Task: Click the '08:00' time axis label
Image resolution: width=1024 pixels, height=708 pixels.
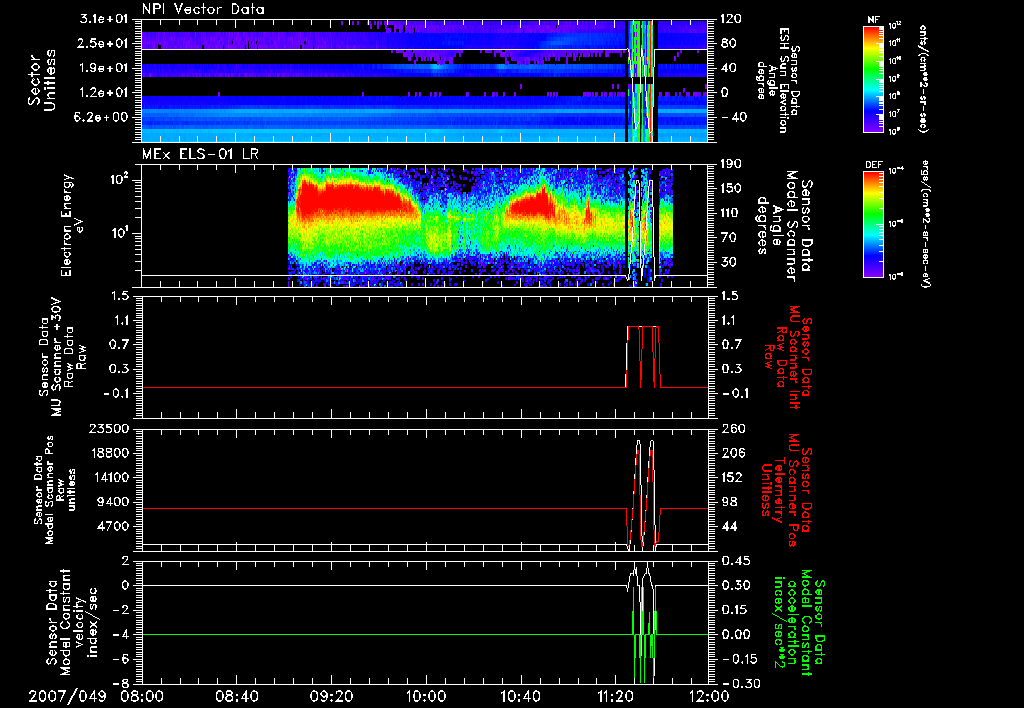Action: point(142,696)
